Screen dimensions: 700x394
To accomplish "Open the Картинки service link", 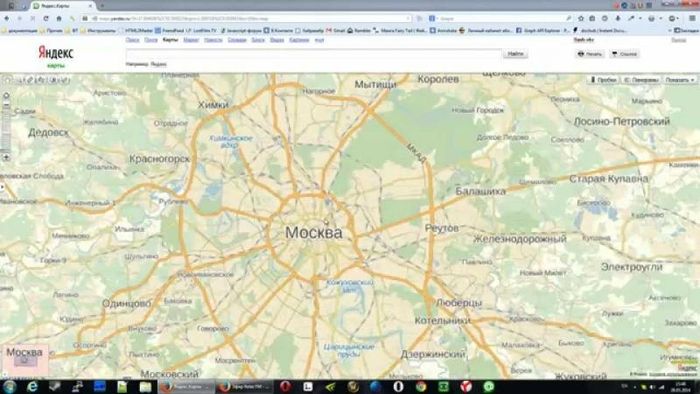I will pos(299,40).
